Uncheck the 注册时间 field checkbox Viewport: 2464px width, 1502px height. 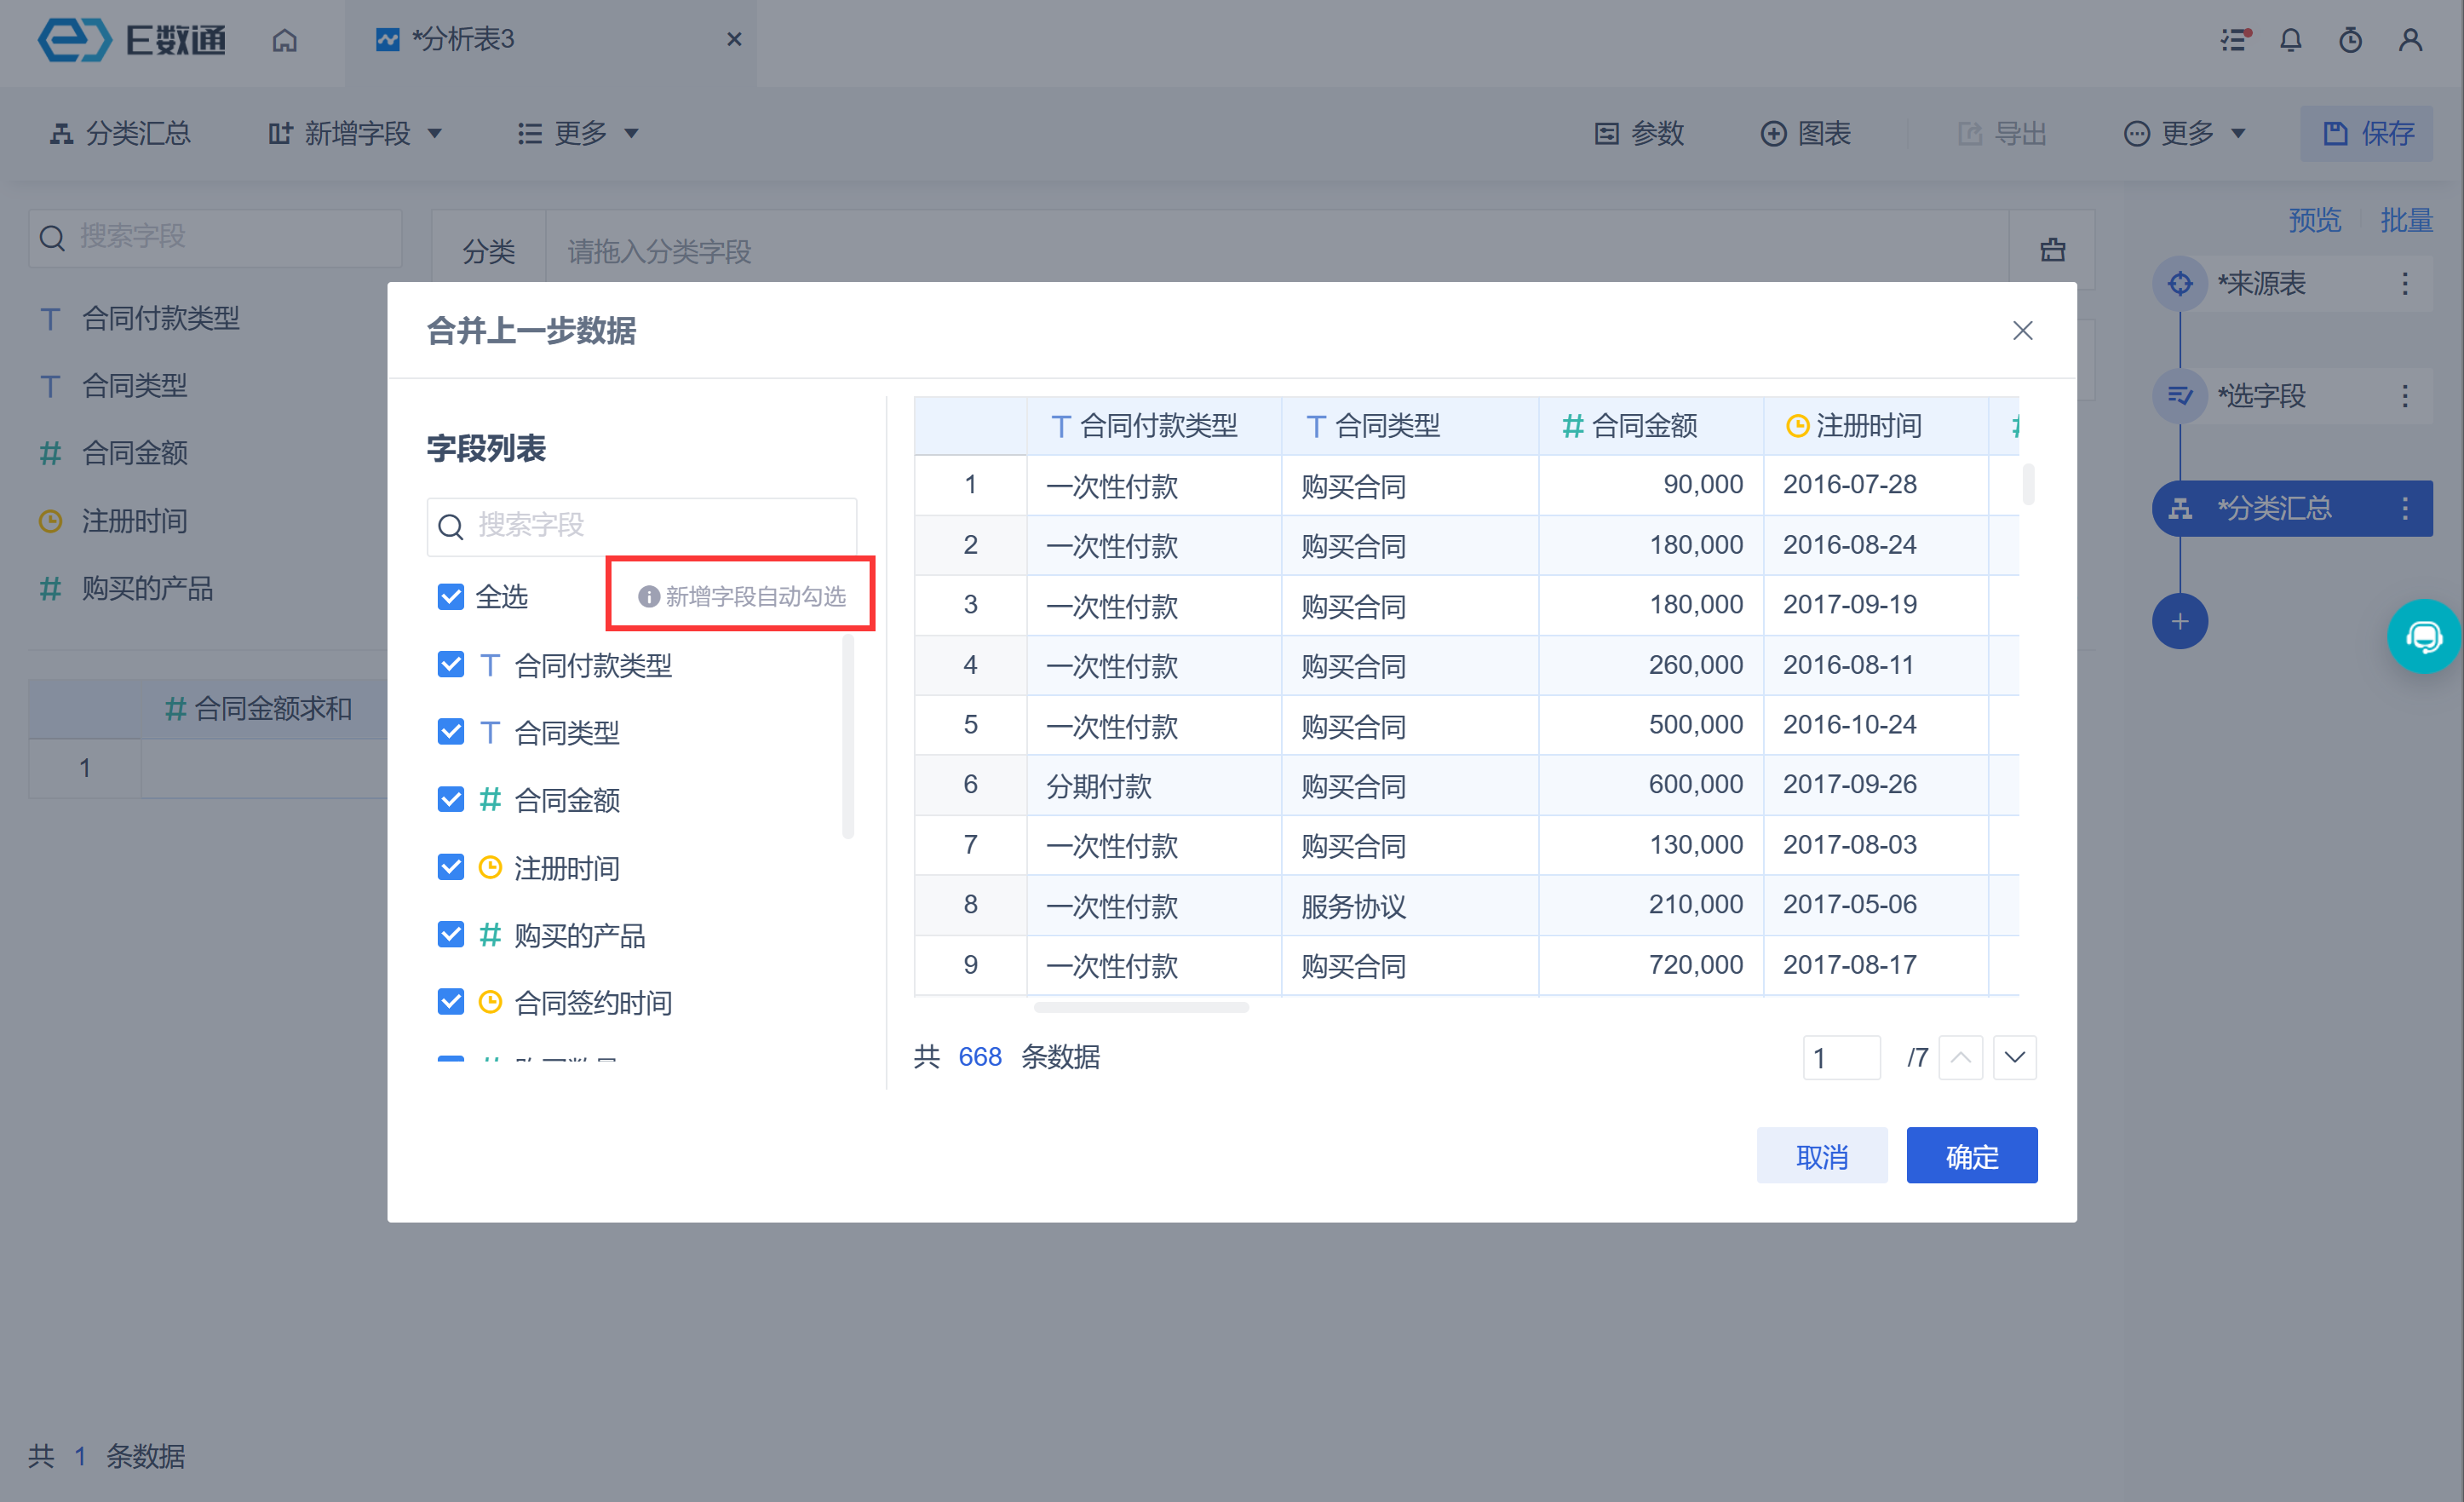pos(451,867)
